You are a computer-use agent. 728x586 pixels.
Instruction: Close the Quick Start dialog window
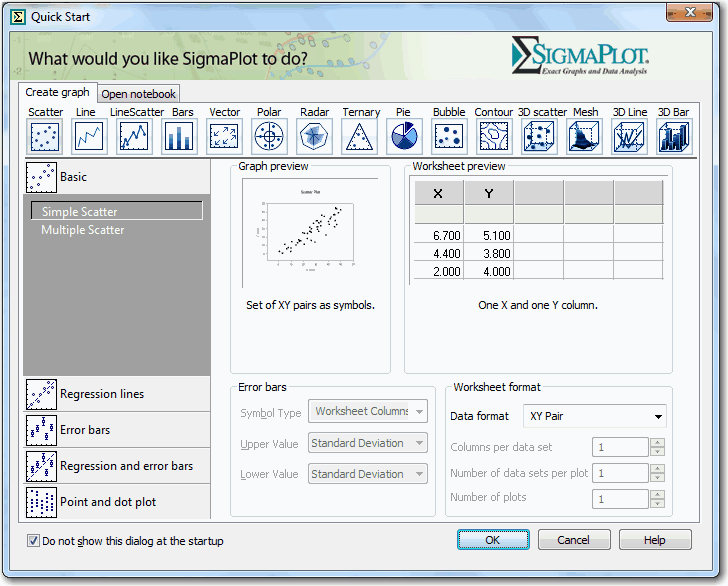689,13
